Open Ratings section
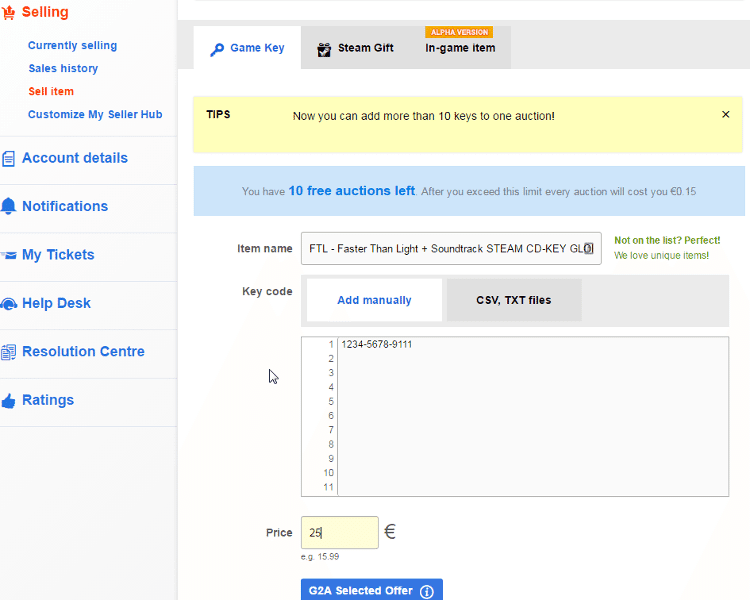The width and height of the screenshot is (750, 600). [48, 400]
